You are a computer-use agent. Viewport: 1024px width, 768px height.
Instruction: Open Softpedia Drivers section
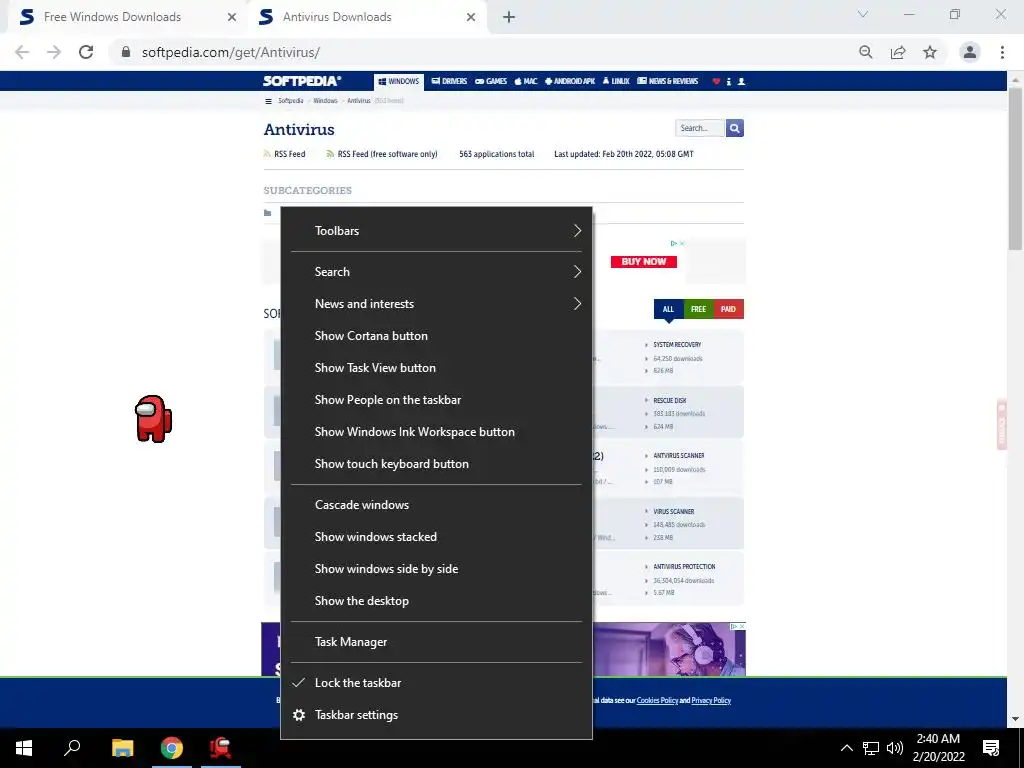[449, 82]
